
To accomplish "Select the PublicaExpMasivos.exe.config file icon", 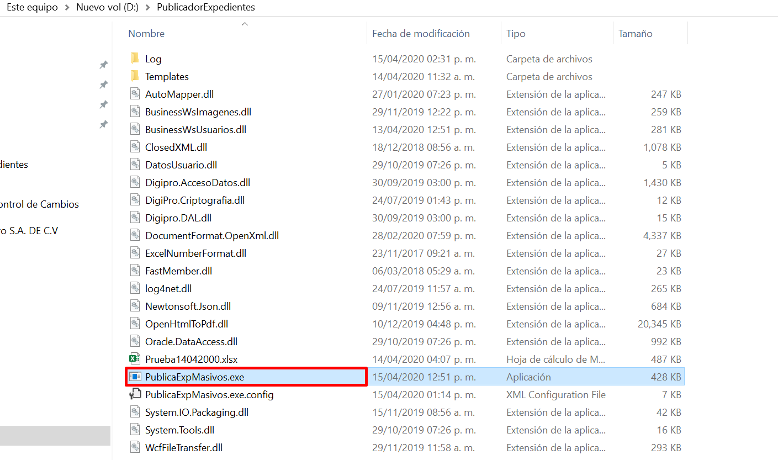I will click(135, 394).
